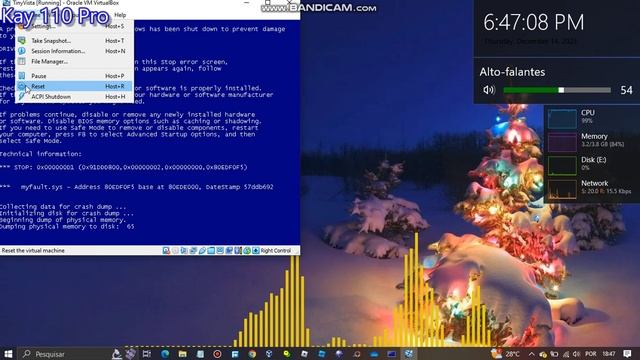Show hidden system tray icons

tap(531, 354)
